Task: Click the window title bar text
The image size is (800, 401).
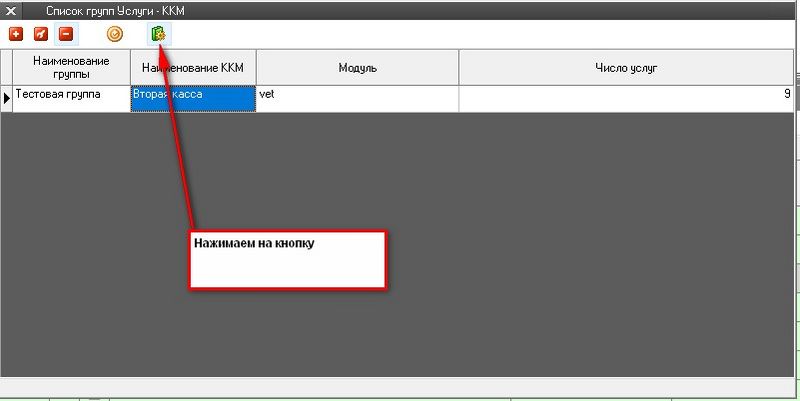Action: tap(116, 9)
